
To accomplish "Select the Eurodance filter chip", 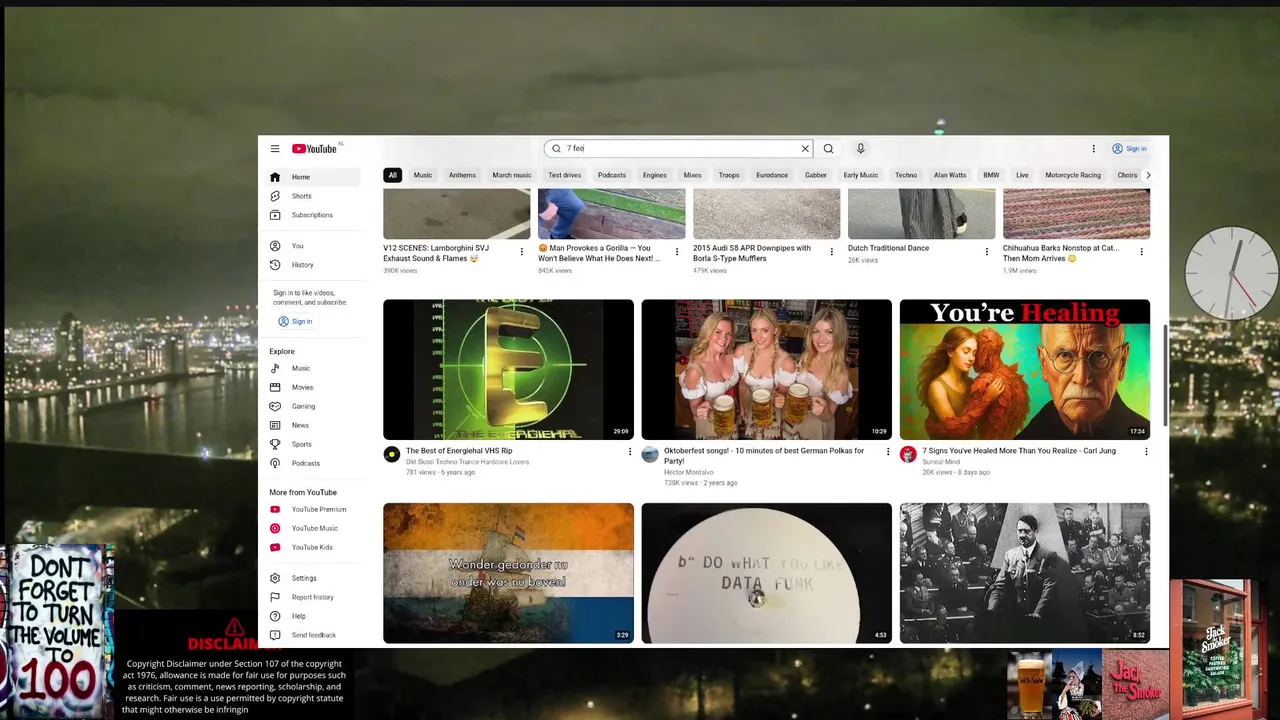I will coord(772,175).
